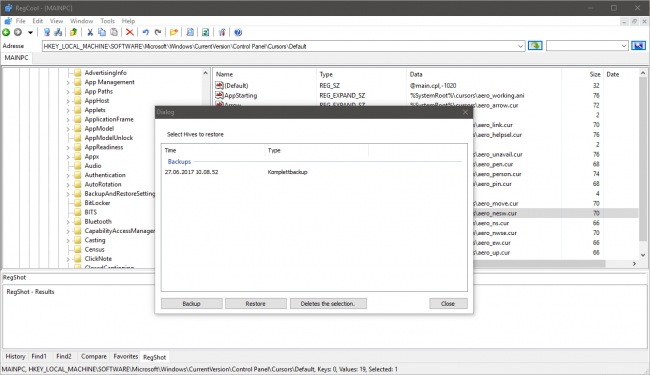Click the green Back navigation arrow
Viewport: 650px width, 375px height.
coord(6,32)
